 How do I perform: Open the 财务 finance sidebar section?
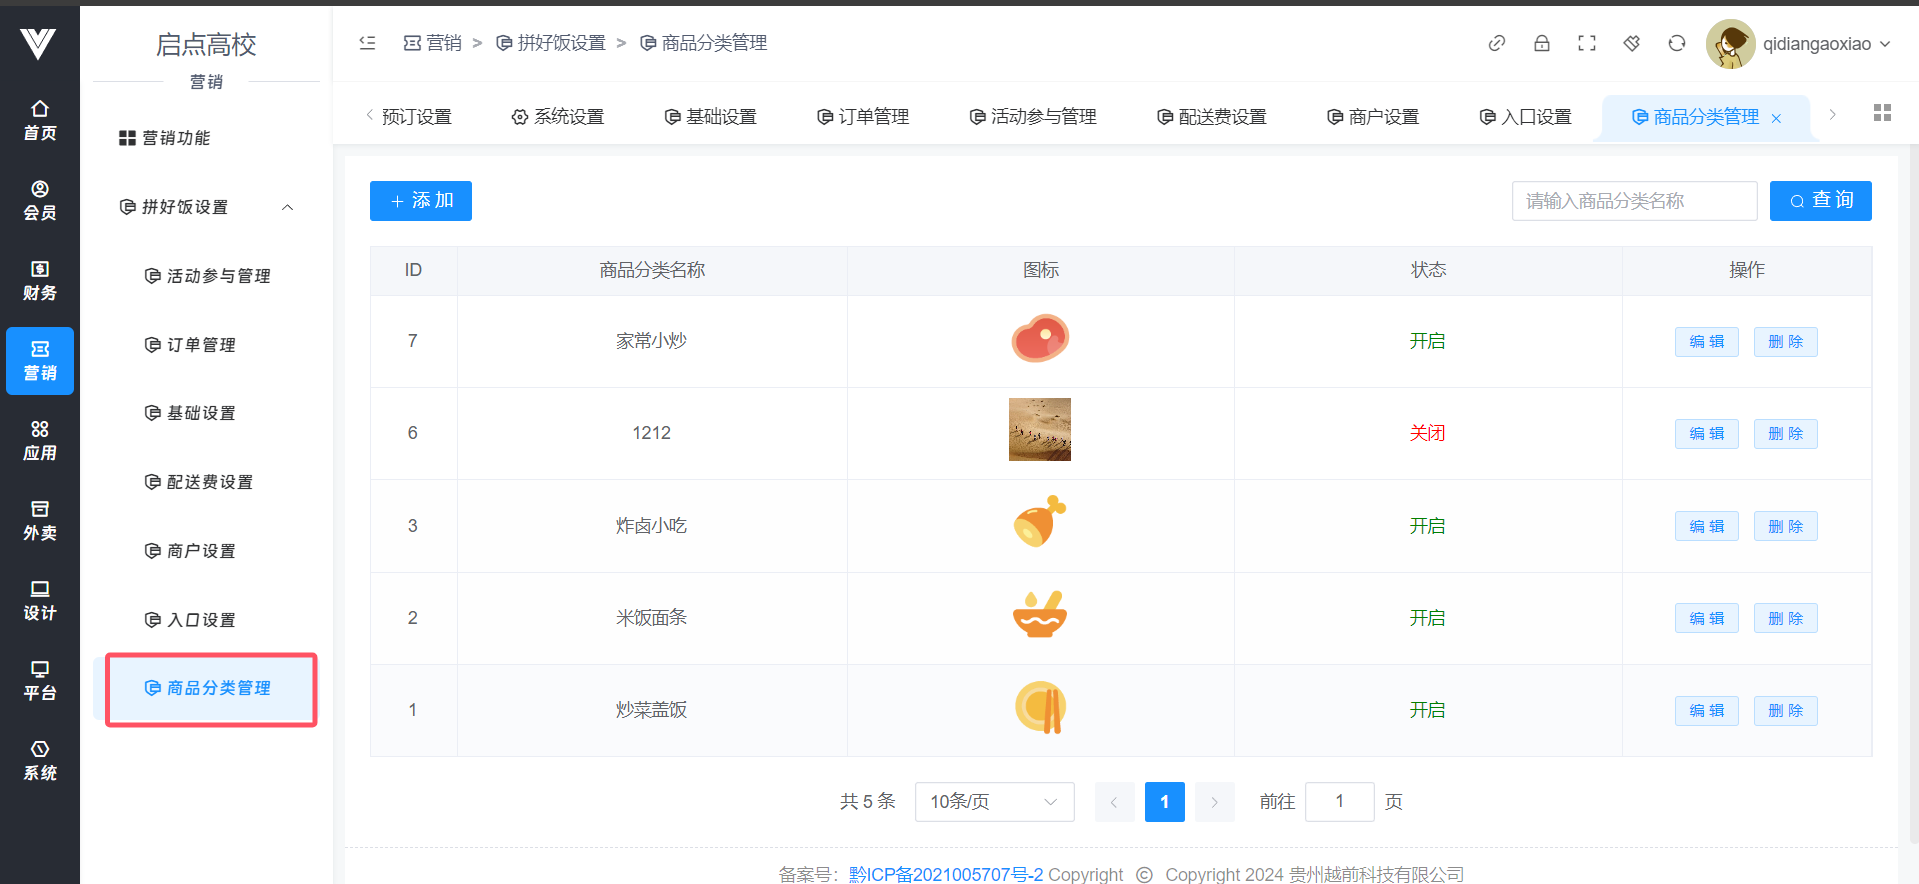pyautogui.click(x=40, y=280)
